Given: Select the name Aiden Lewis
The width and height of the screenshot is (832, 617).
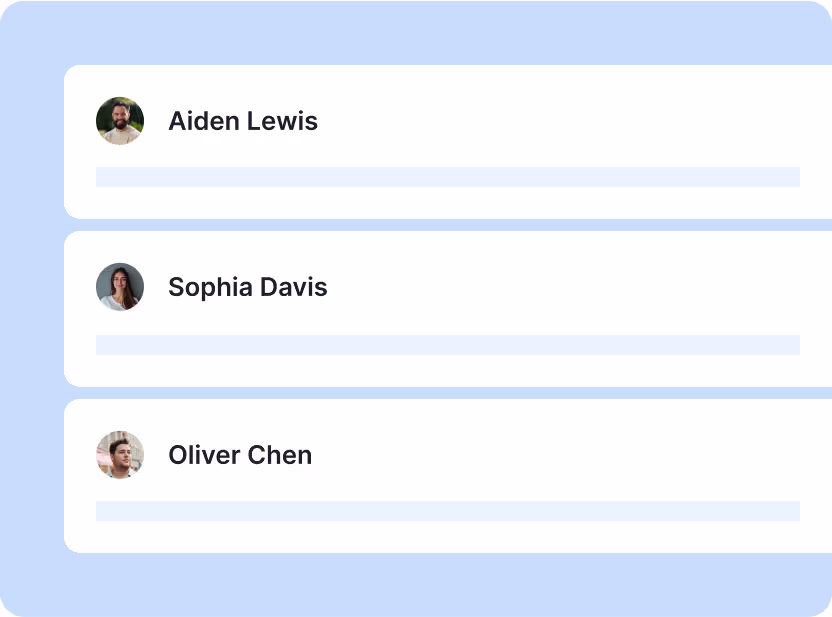Looking at the screenshot, I should (x=243, y=120).
